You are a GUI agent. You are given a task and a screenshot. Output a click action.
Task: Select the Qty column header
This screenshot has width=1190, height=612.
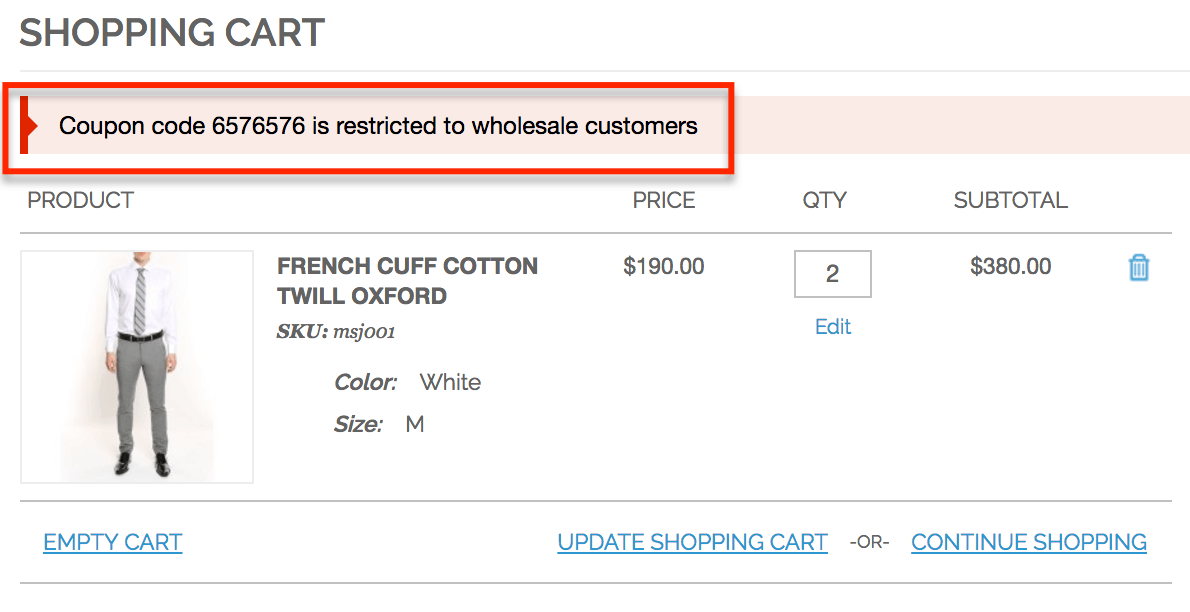[824, 200]
